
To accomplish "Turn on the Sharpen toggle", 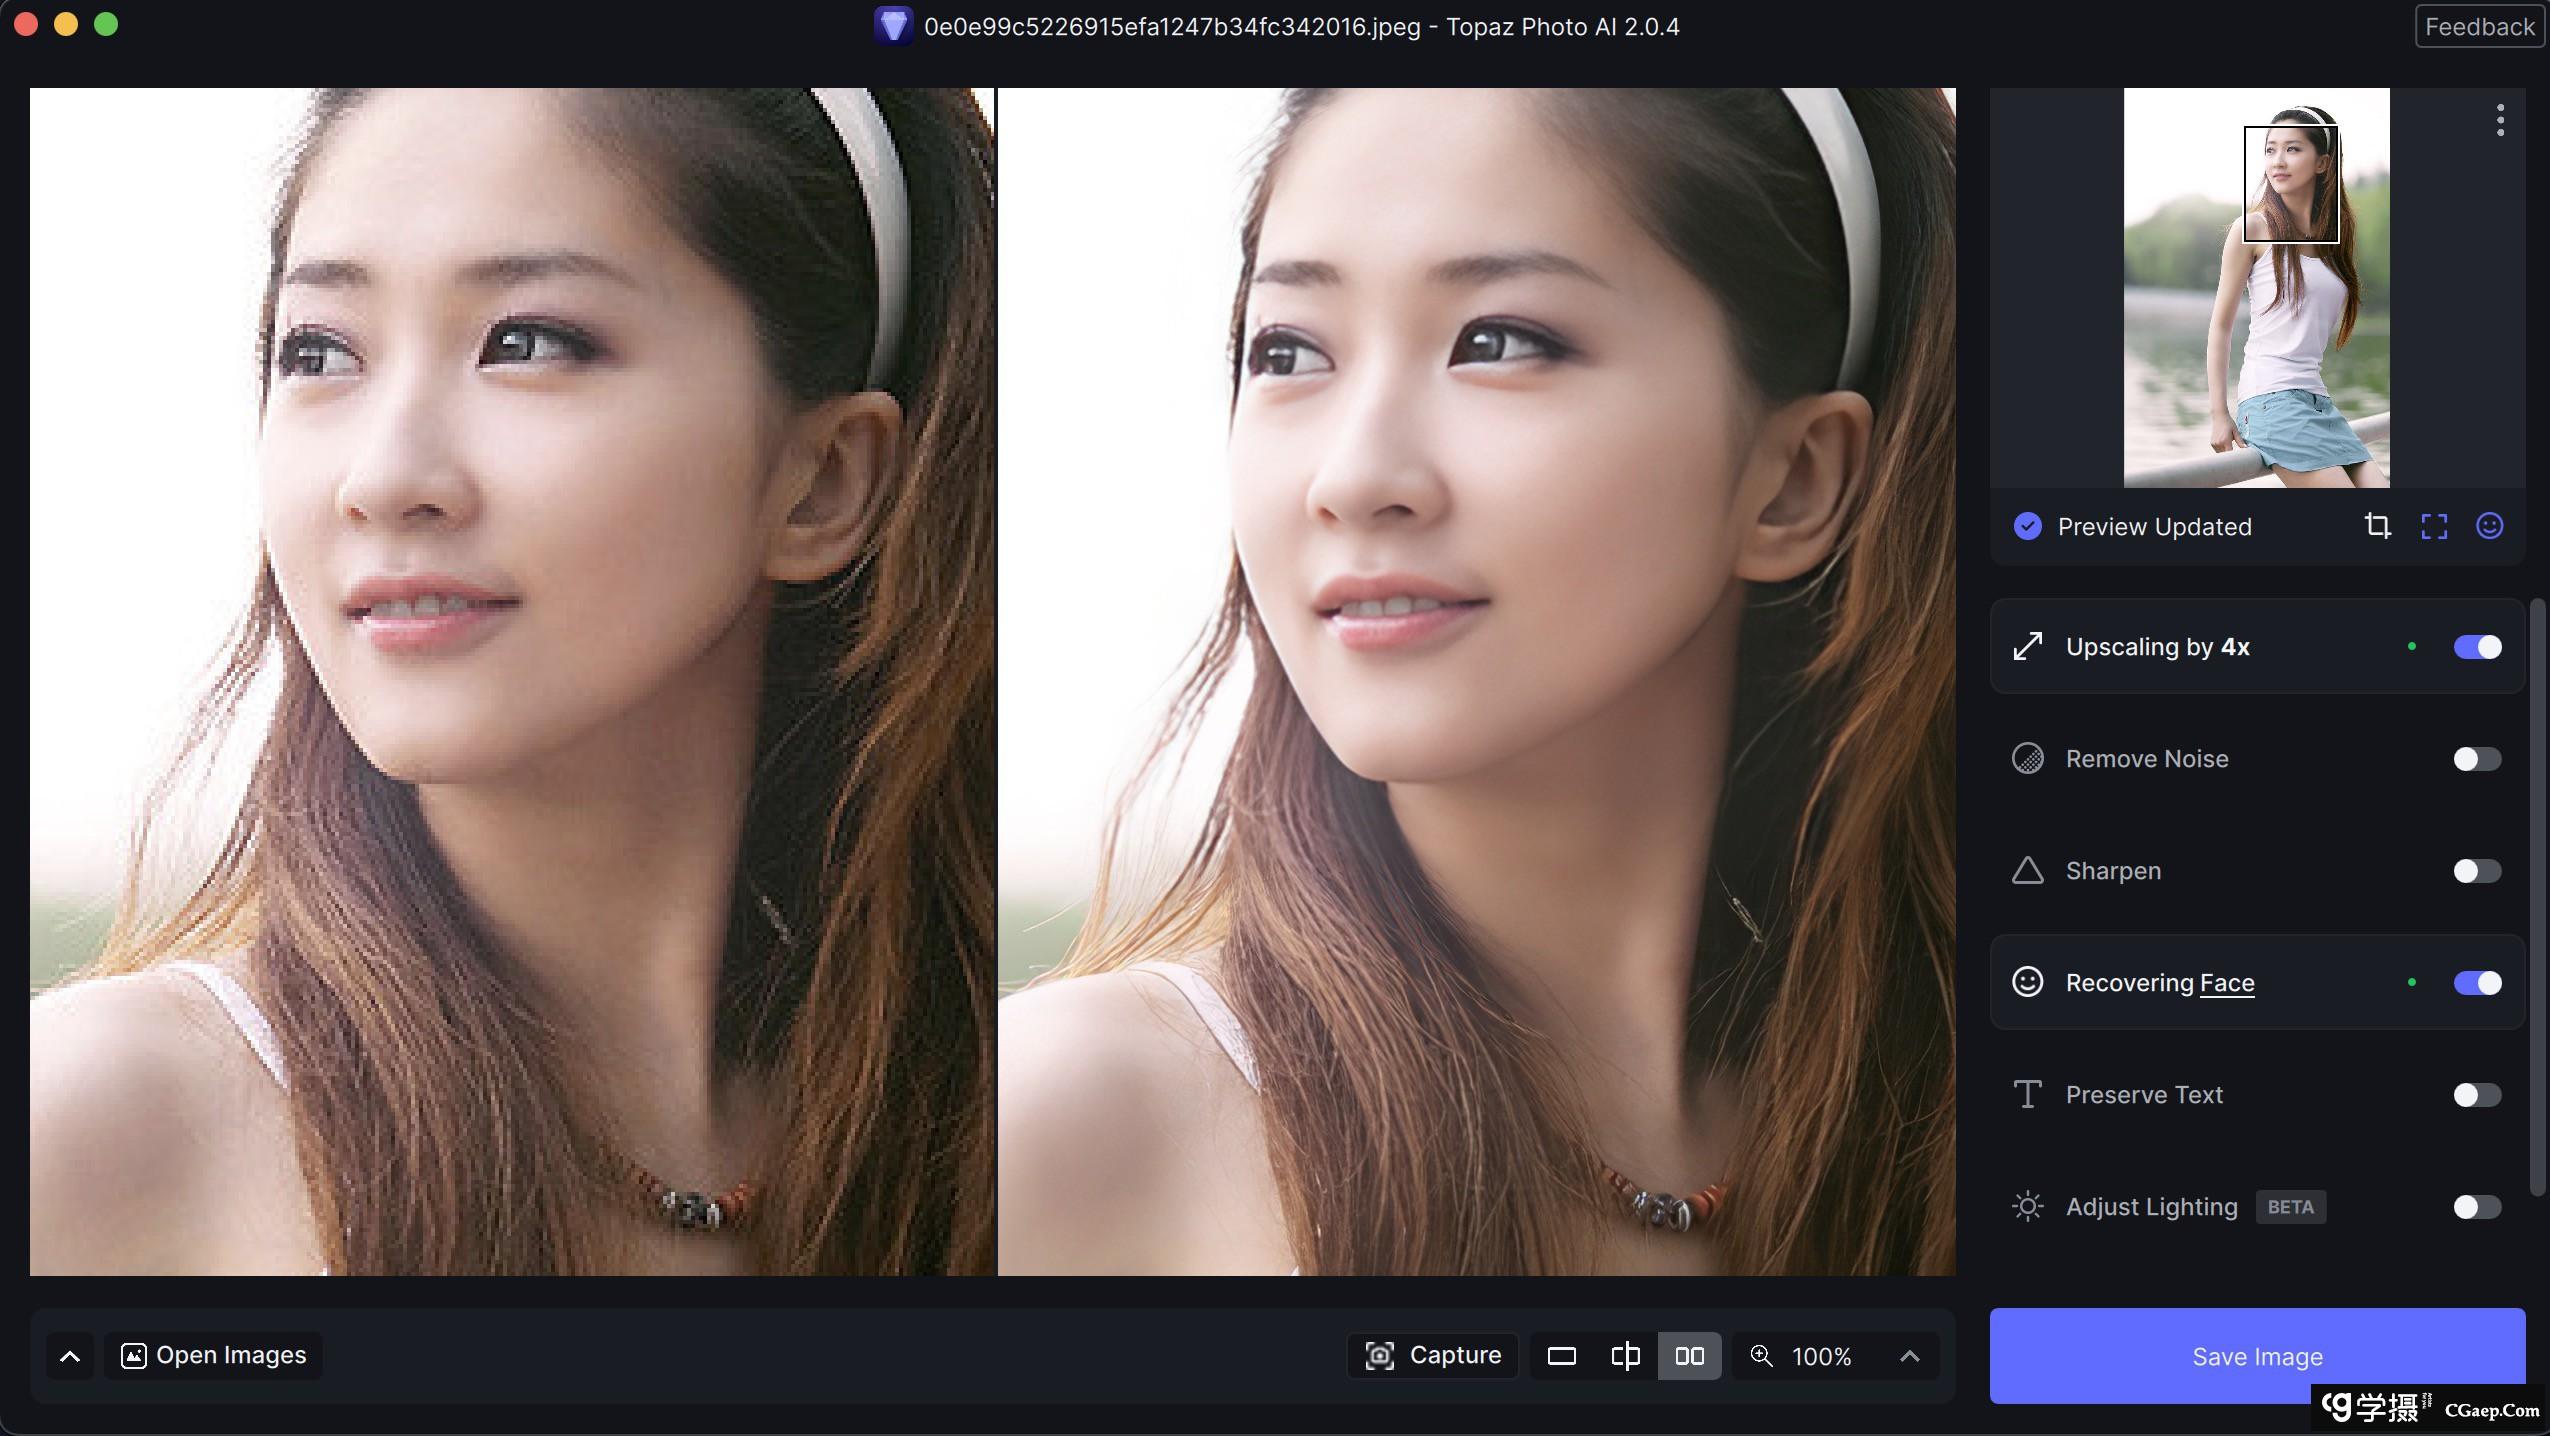I will pyautogui.click(x=2477, y=871).
